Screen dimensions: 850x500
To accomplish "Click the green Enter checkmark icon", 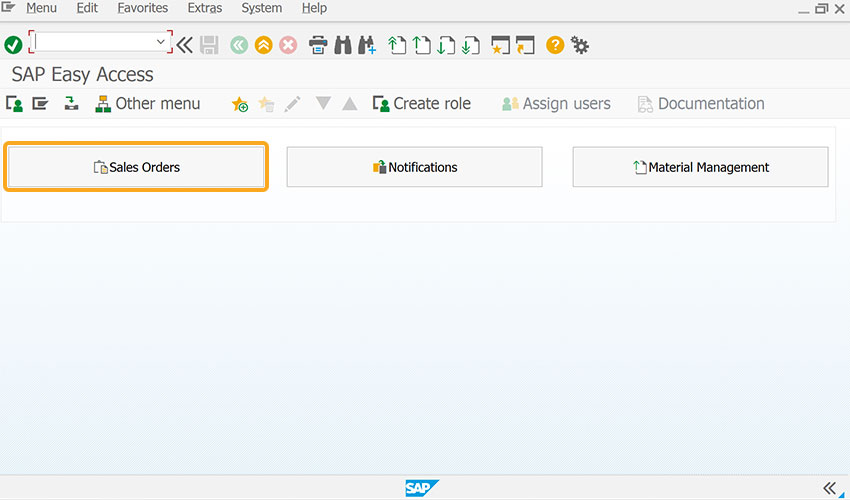I will [13, 45].
